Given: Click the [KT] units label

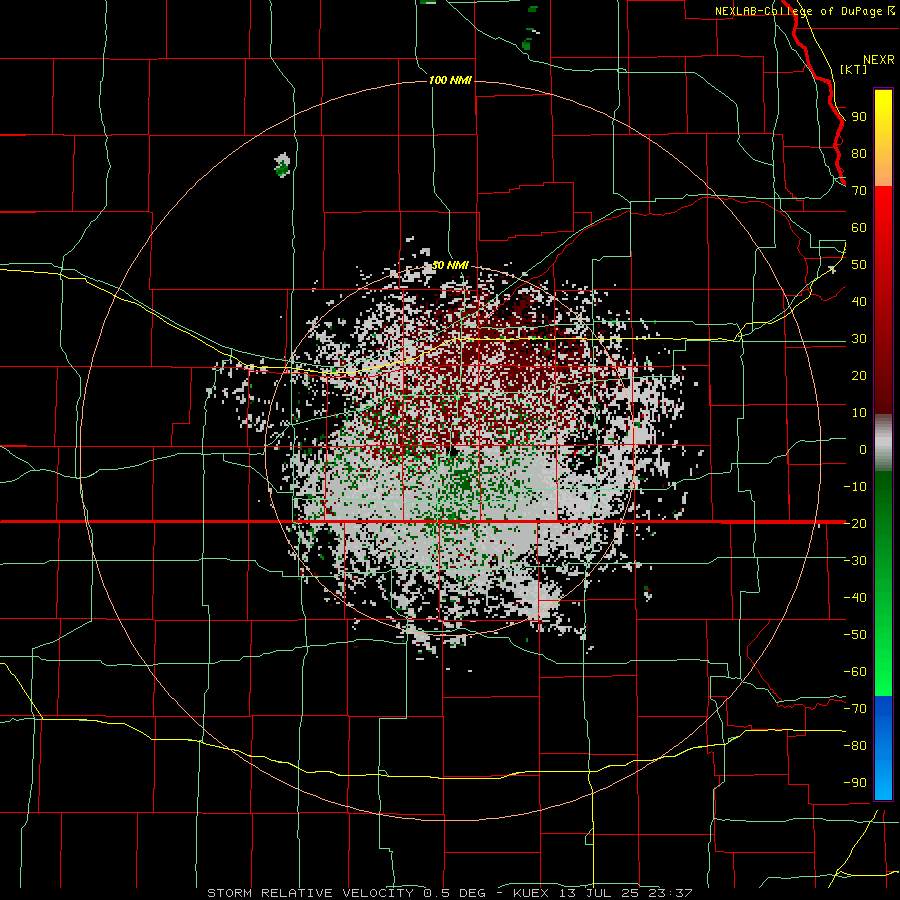Looking at the screenshot, I should pyautogui.click(x=853, y=69).
